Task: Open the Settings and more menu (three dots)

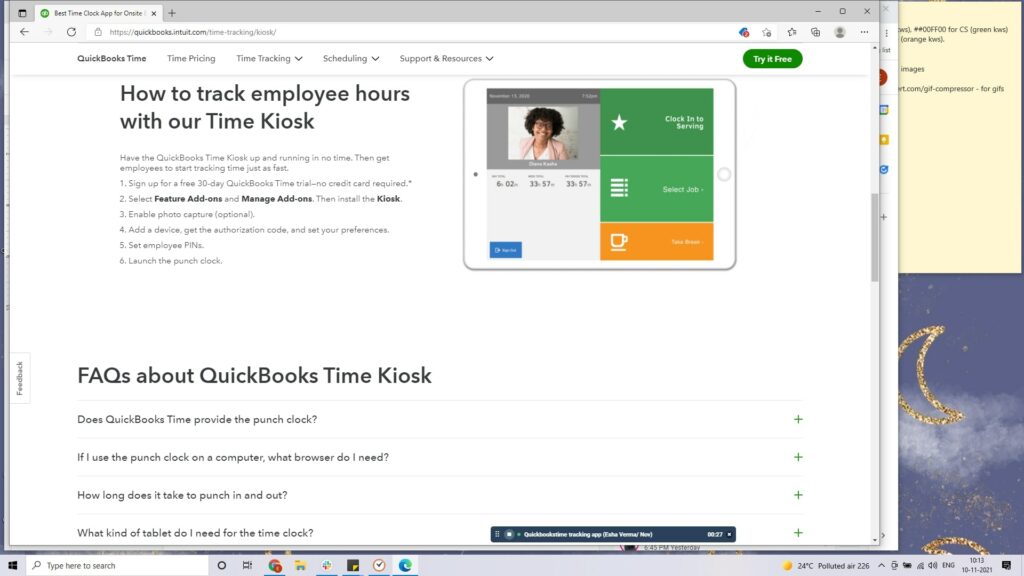Action: (x=863, y=32)
